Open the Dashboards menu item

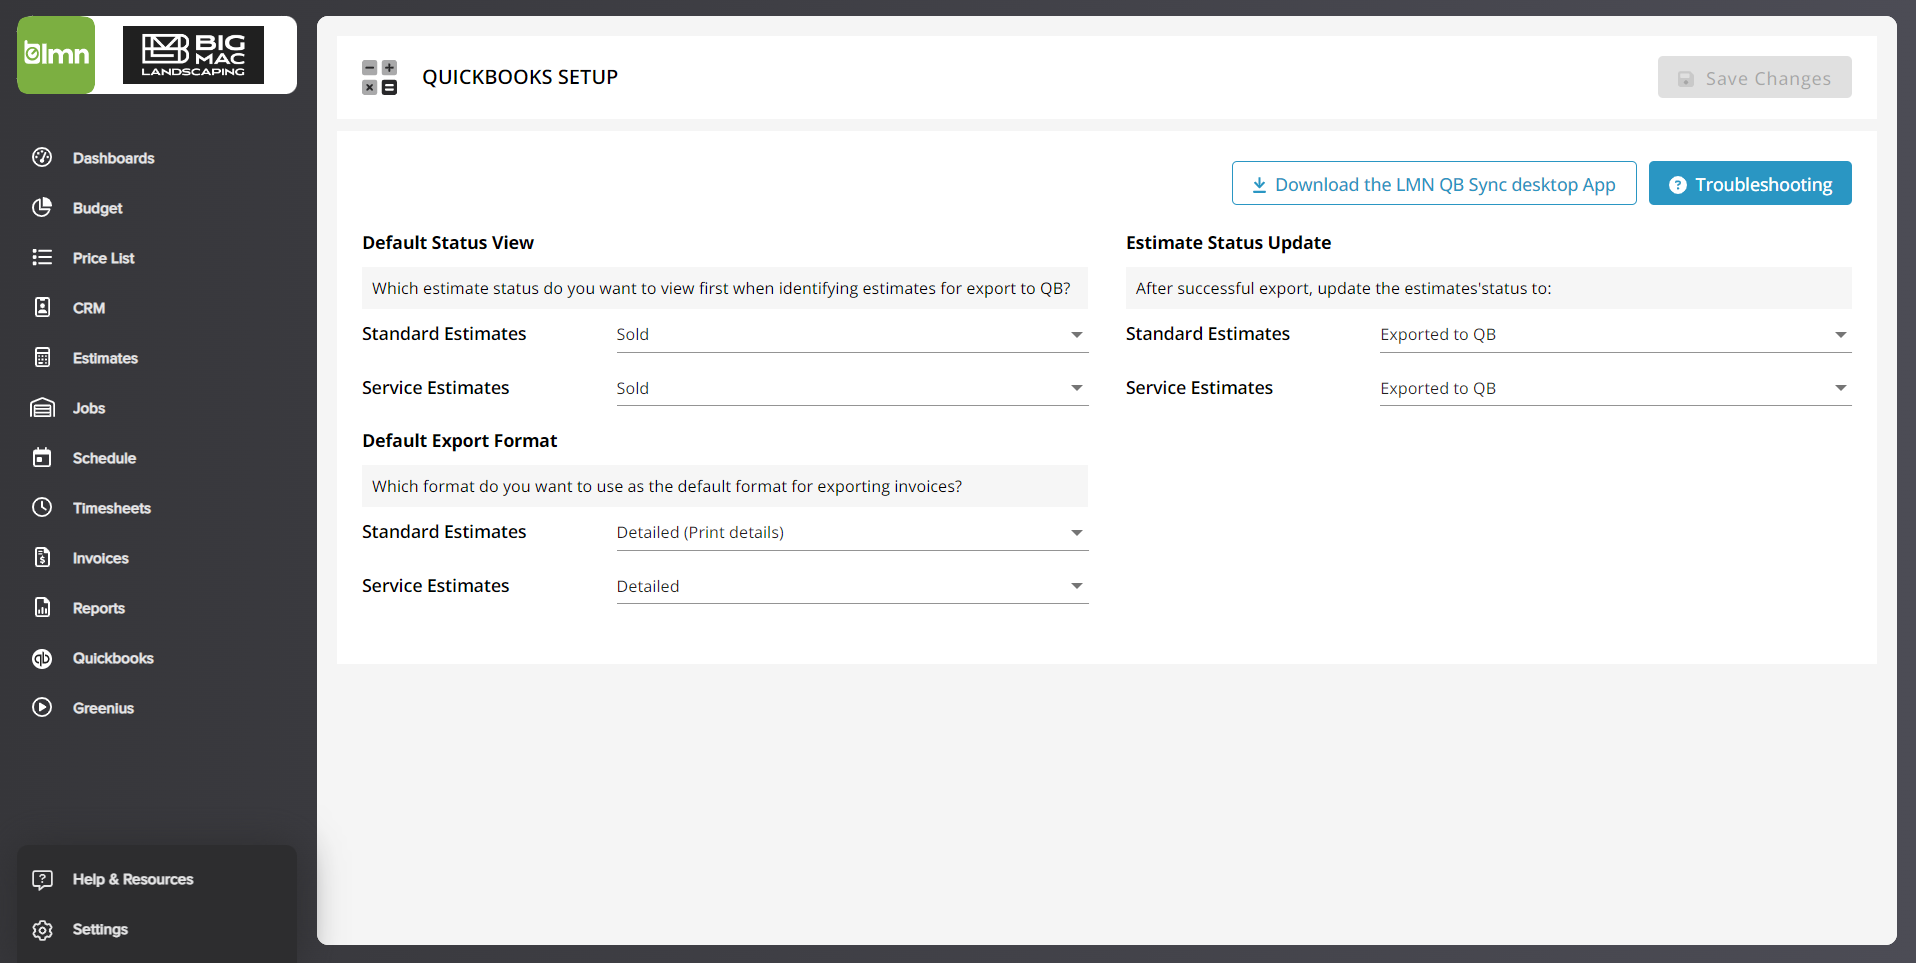(x=114, y=158)
